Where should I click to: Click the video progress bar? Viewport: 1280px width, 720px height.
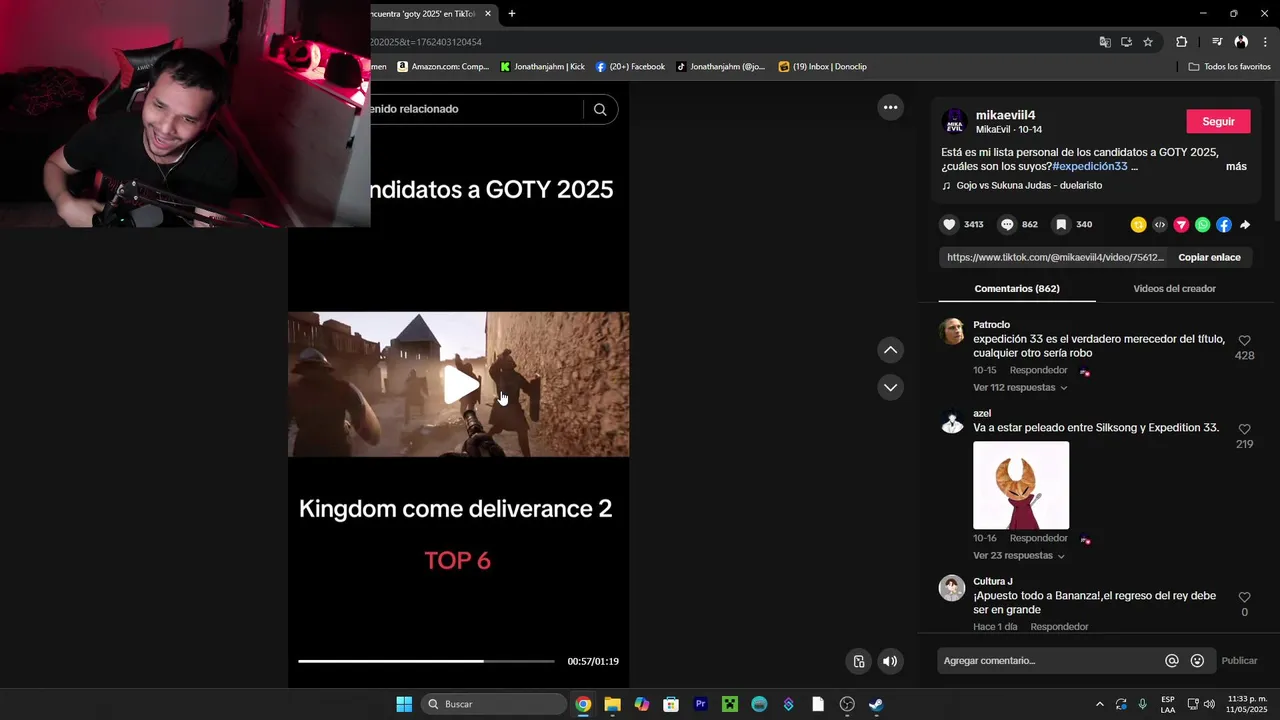(x=426, y=661)
